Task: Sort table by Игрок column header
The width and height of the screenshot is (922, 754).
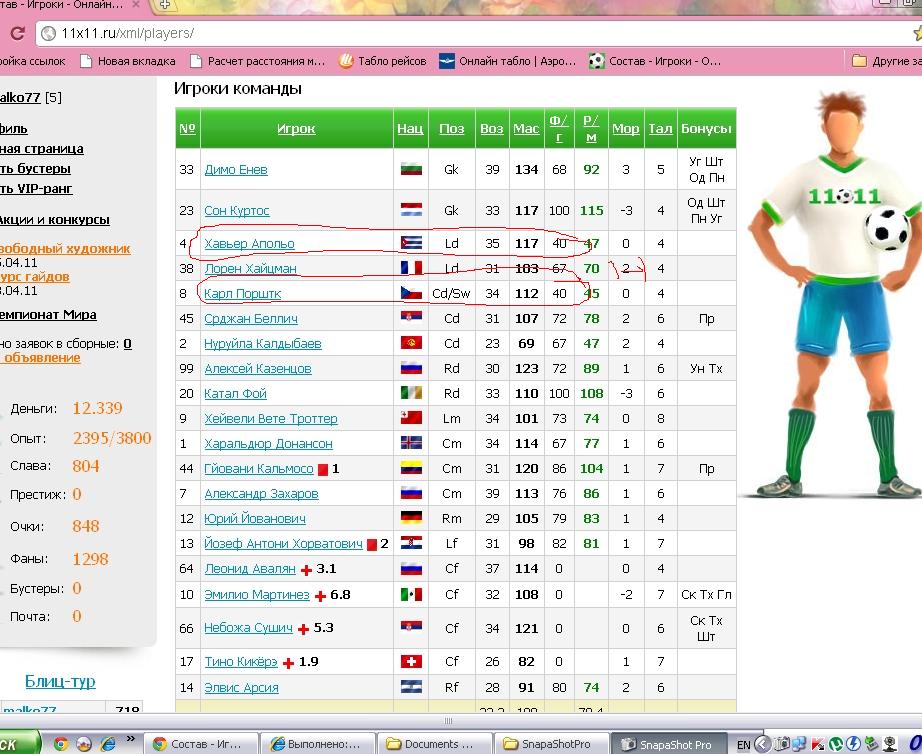Action: click(x=295, y=129)
